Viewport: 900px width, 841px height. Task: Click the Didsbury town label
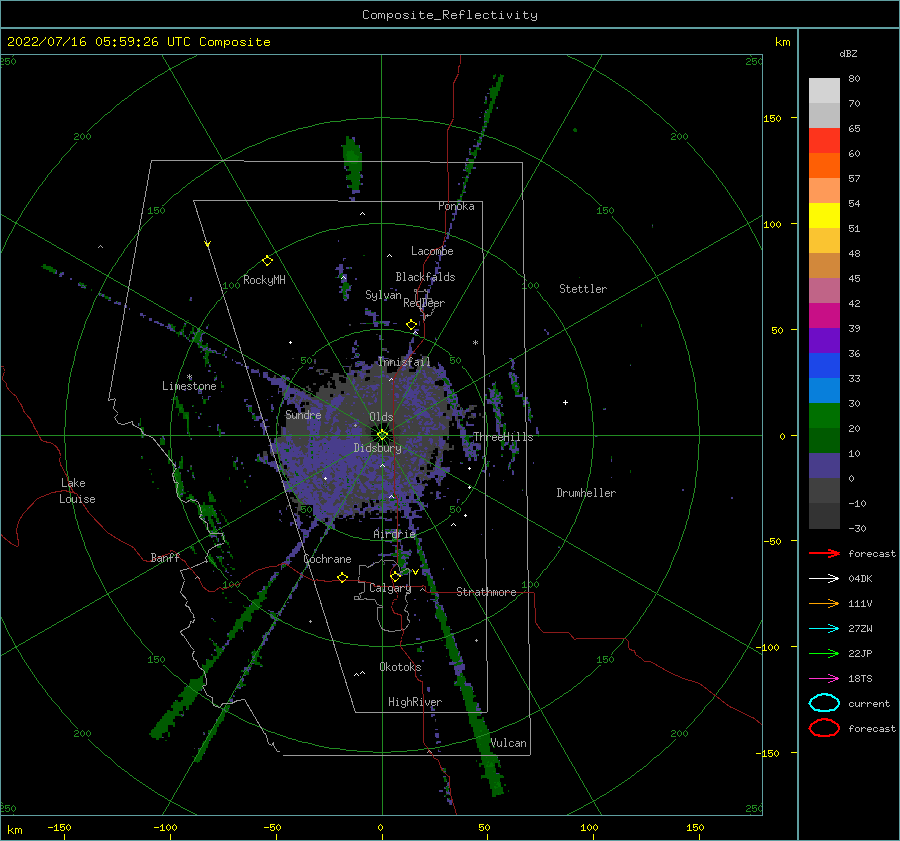point(378,448)
